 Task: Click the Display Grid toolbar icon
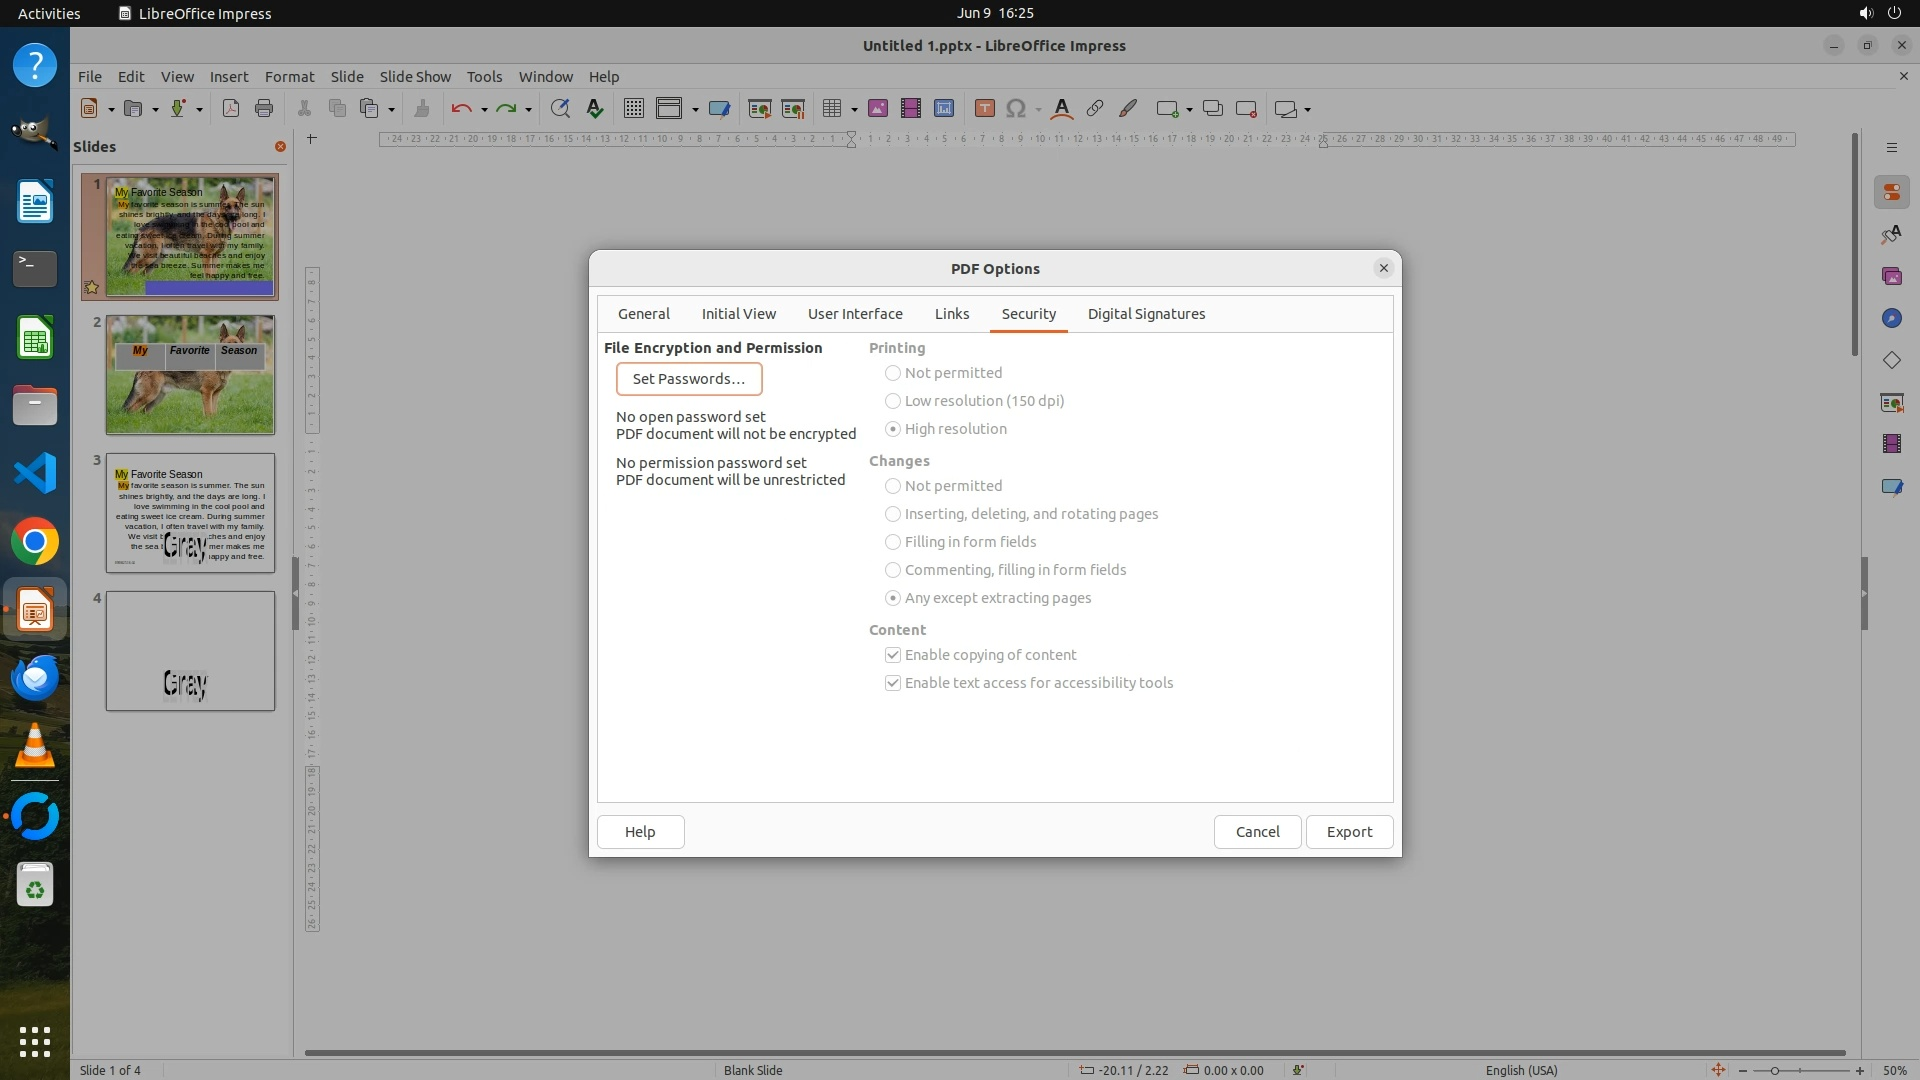point(633,109)
